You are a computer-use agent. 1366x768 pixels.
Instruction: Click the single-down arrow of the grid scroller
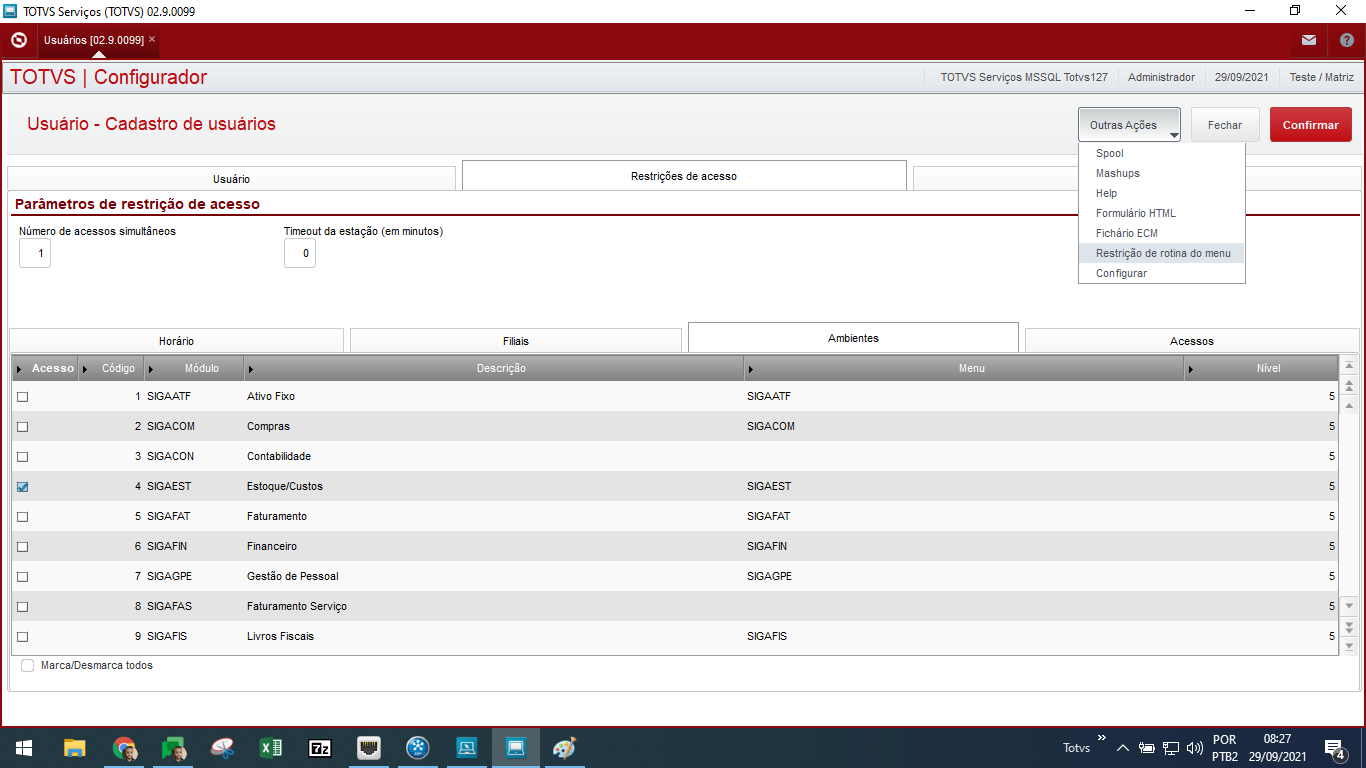tap(1349, 606)
